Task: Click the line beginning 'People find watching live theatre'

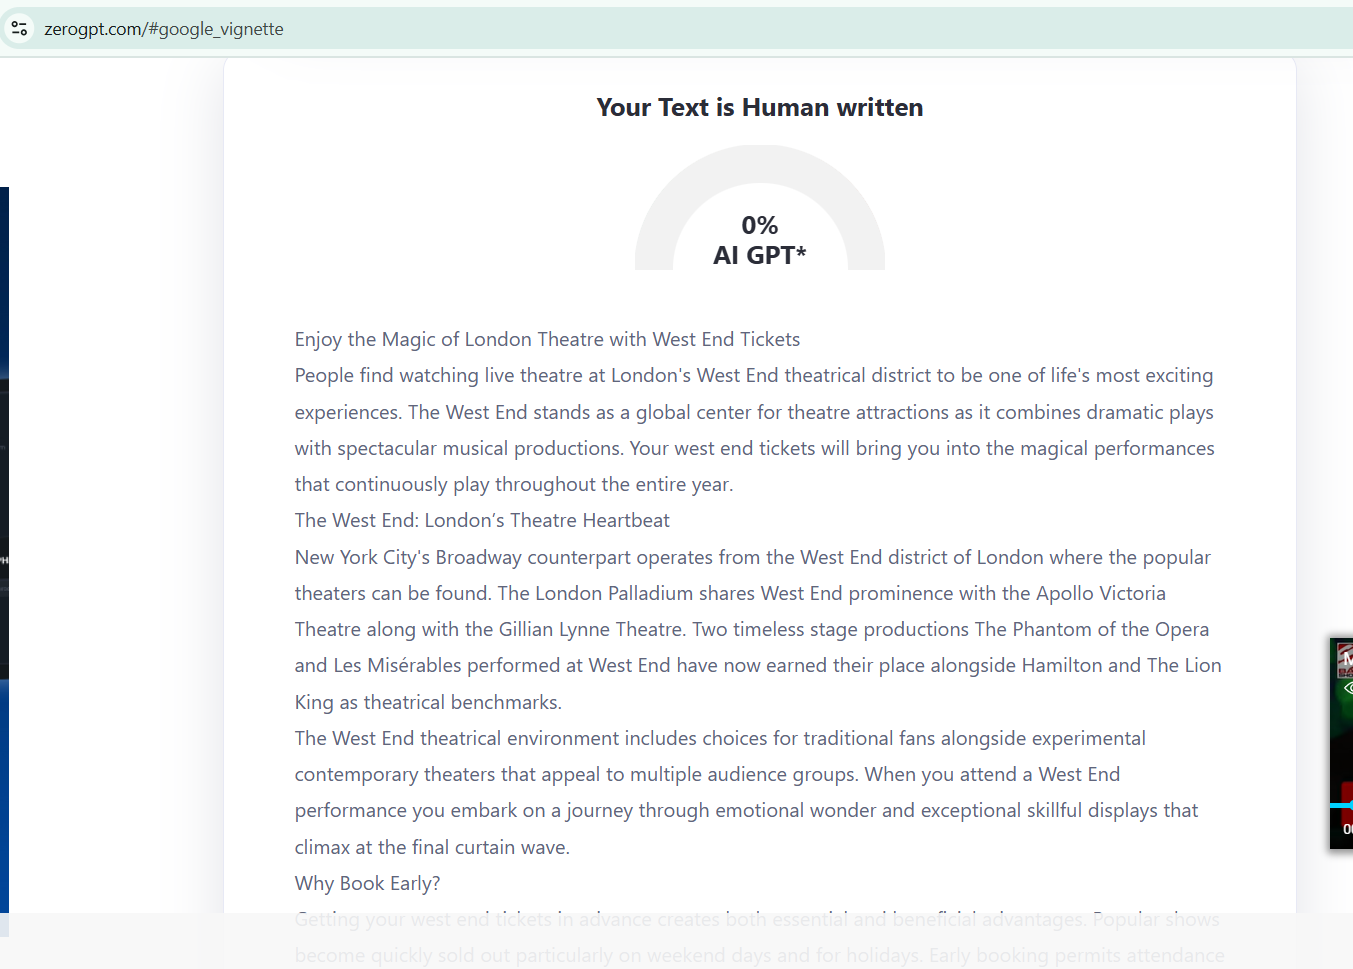Action: (x=754, y=375)
